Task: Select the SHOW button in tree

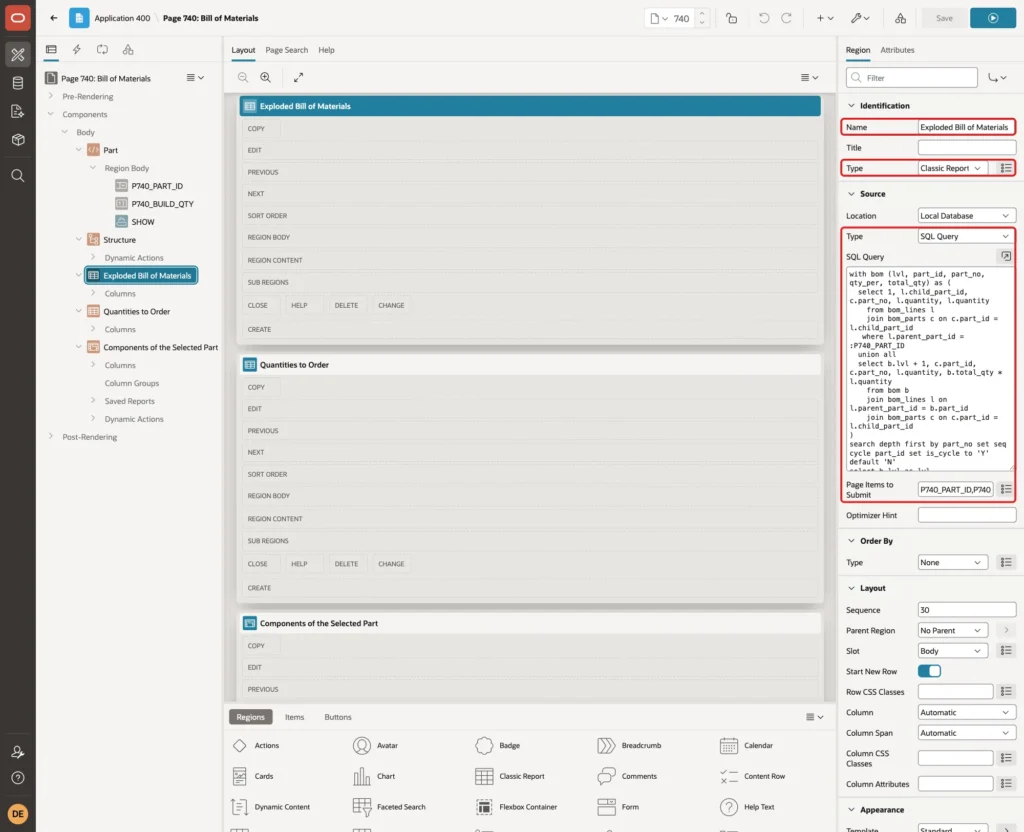Action: coord(142,221)
